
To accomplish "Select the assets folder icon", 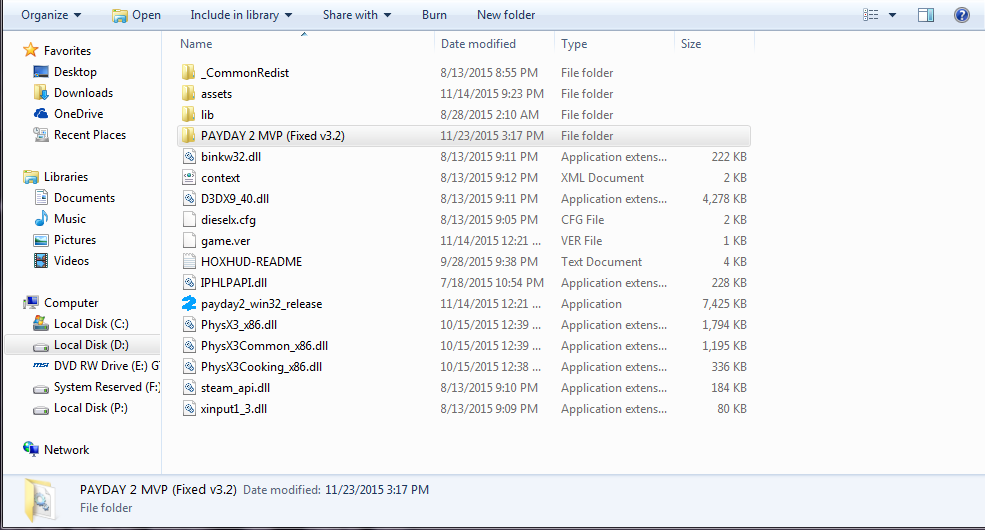I will point(188,94).
